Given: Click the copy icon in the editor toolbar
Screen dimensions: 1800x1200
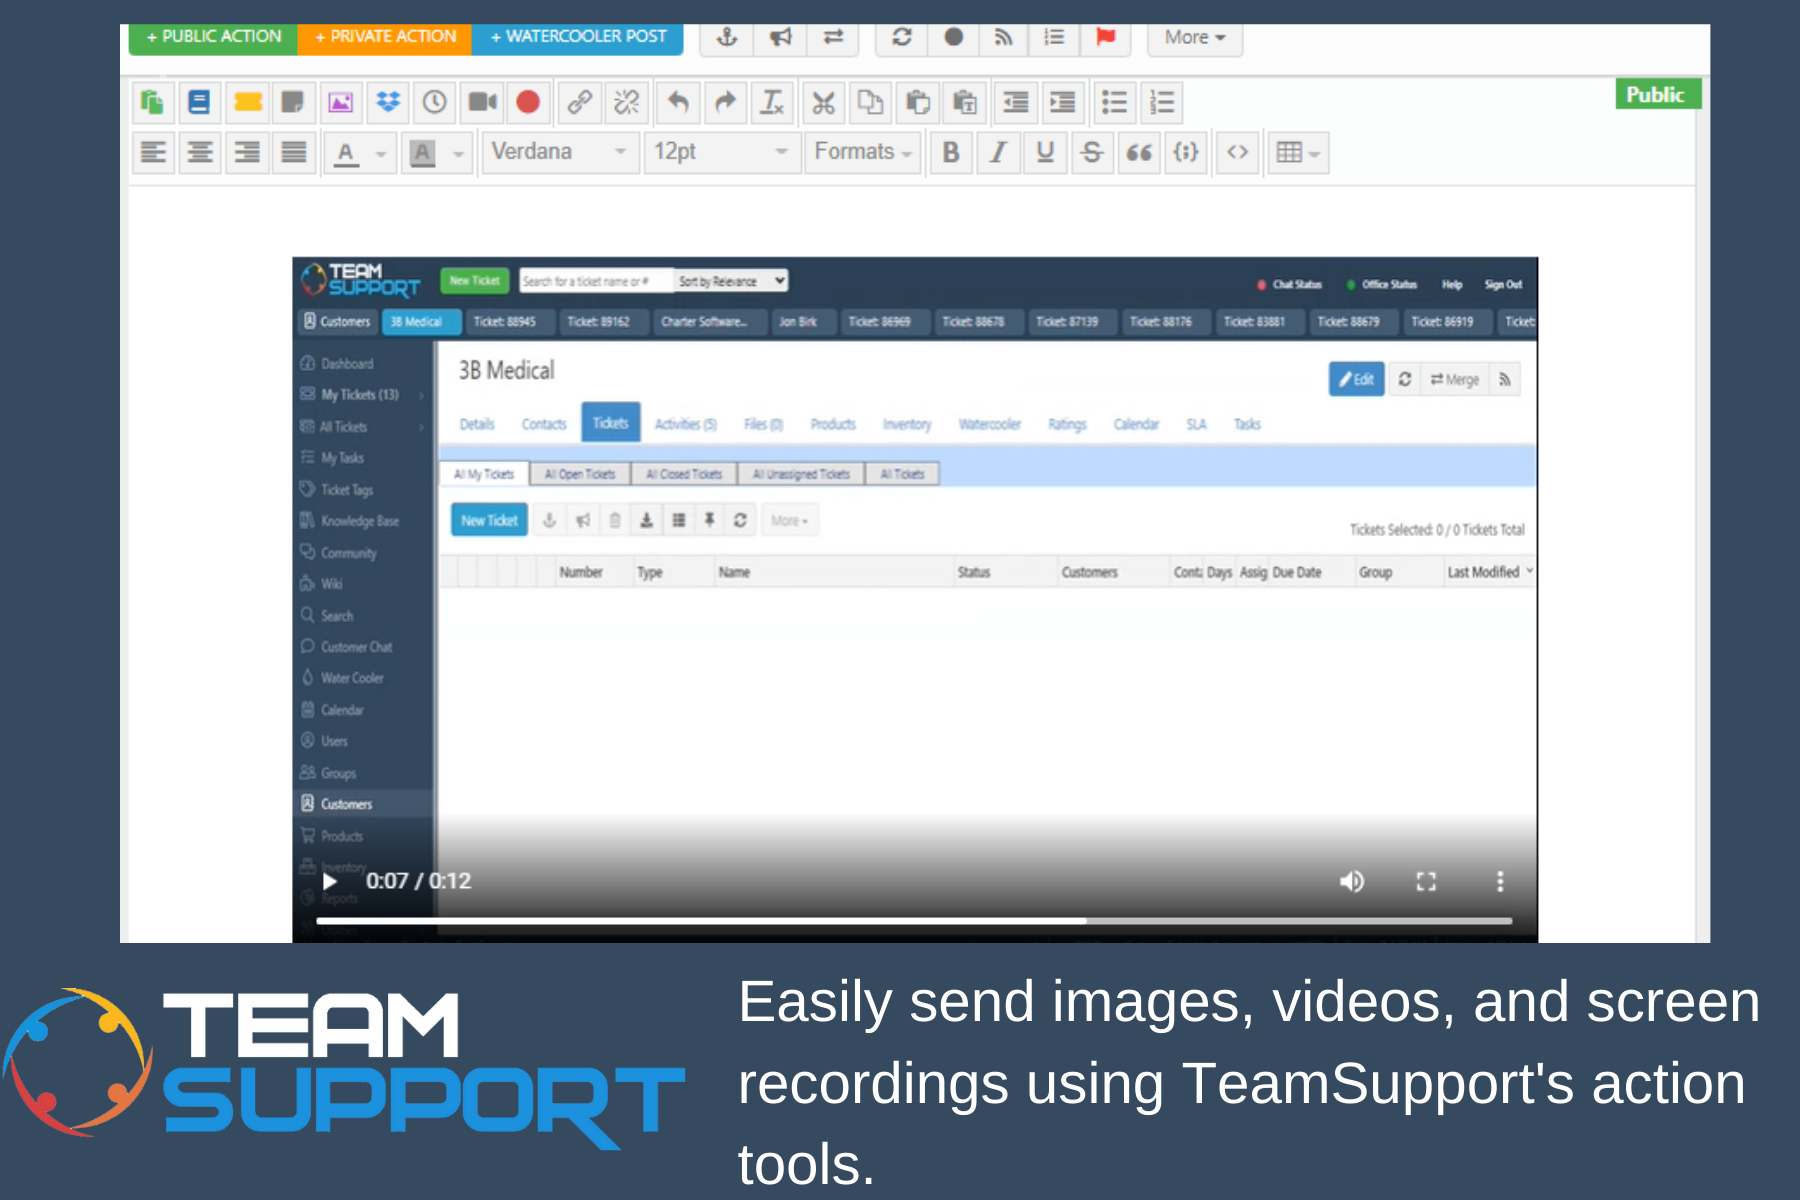Looking at the screenshot, I should tap(870, 102).
